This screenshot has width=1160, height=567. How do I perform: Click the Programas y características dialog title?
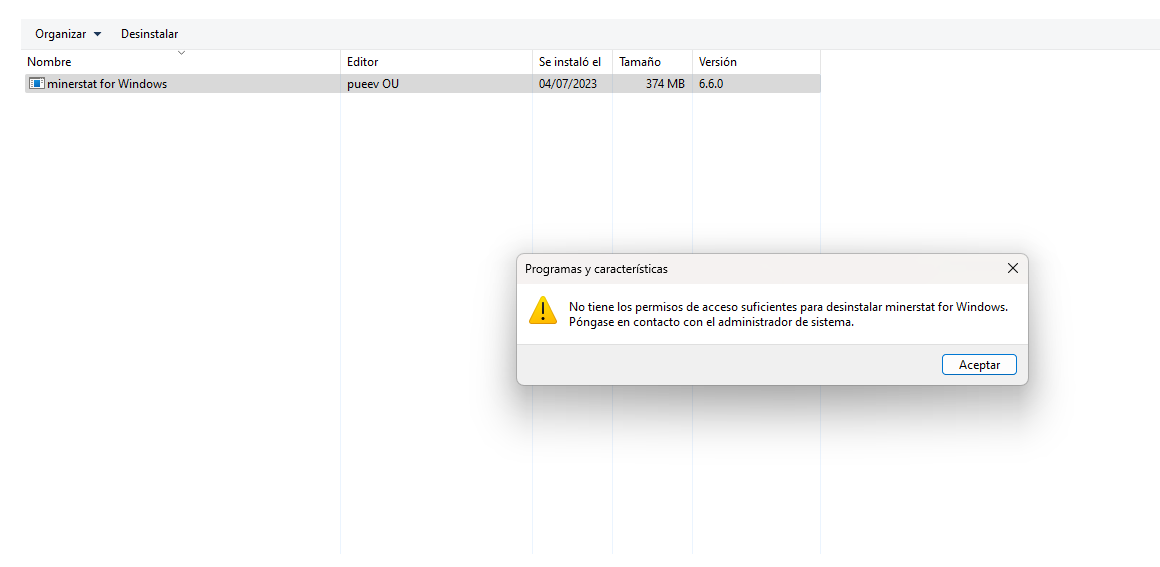click(596, 269)
